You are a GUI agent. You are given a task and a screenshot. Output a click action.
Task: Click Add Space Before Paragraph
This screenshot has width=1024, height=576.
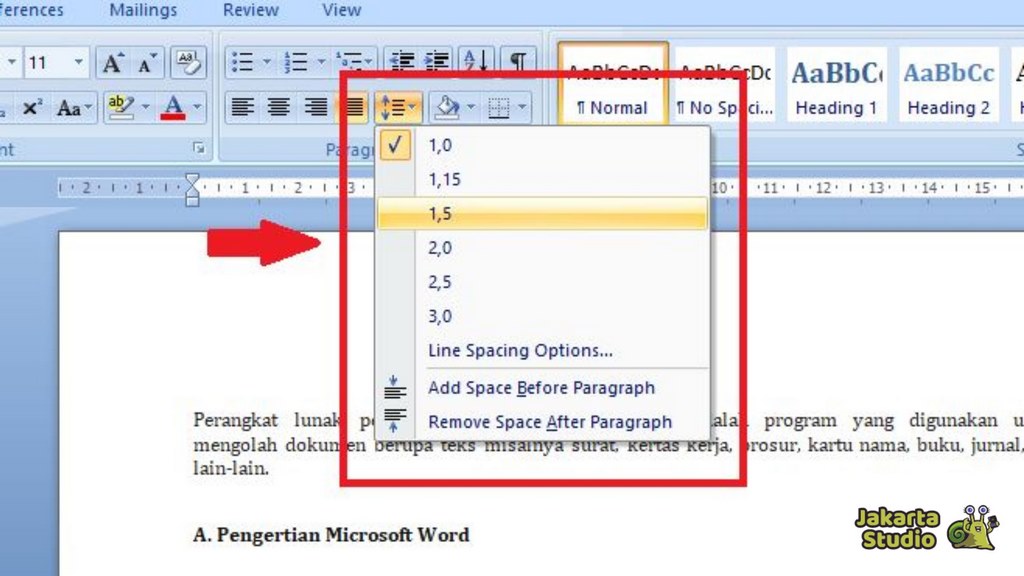click(541, 387)
